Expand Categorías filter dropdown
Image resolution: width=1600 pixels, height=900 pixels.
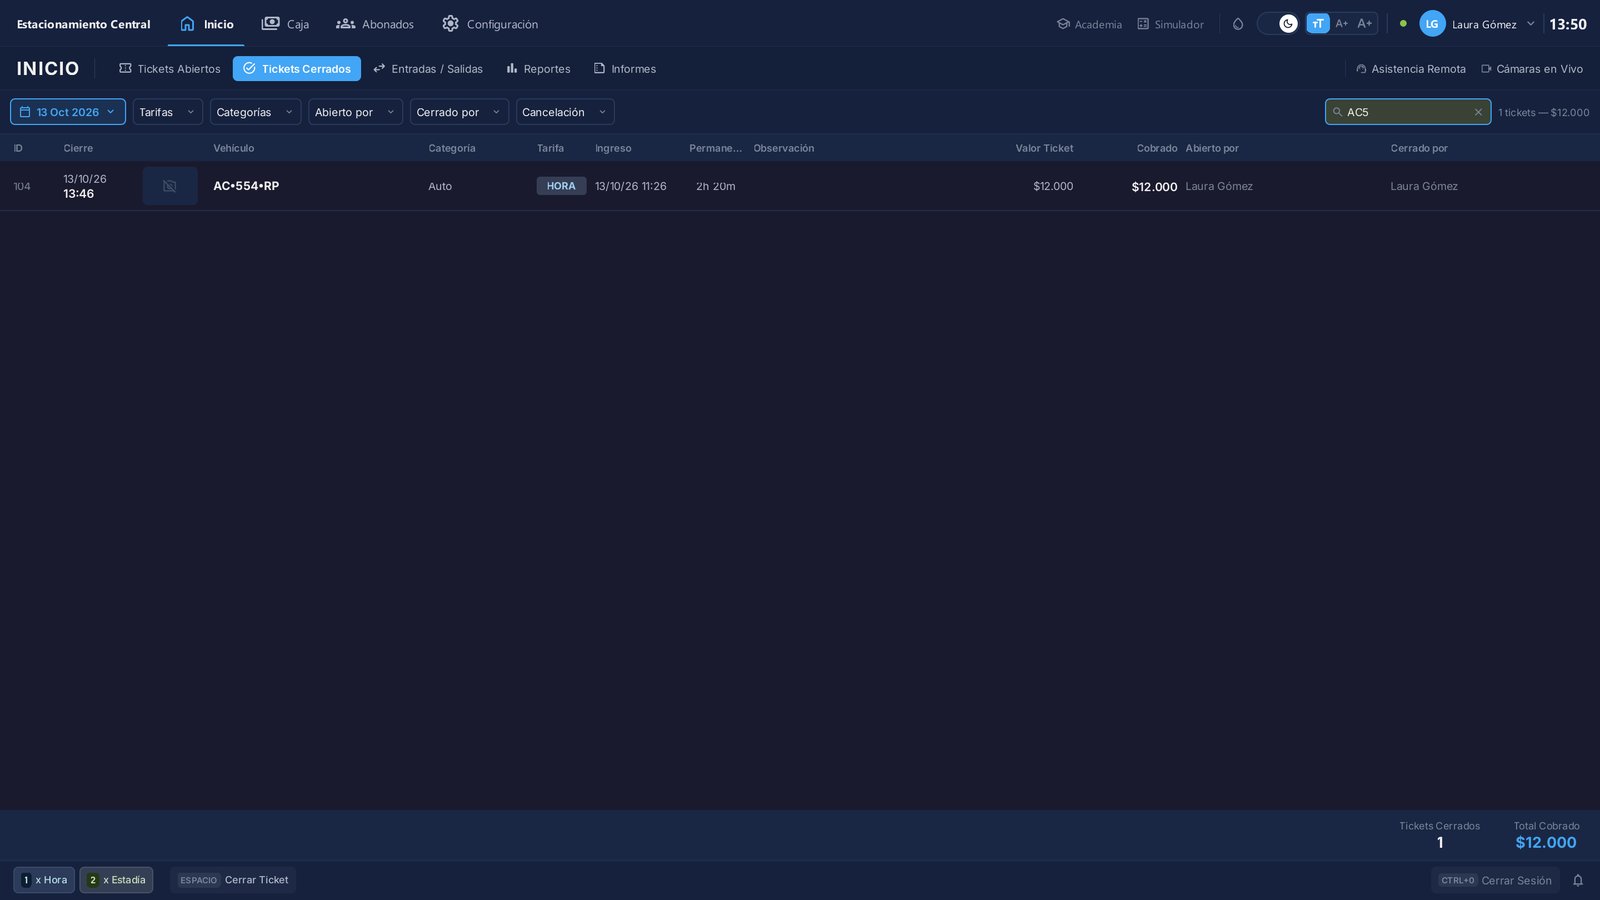tap(255, 112)
